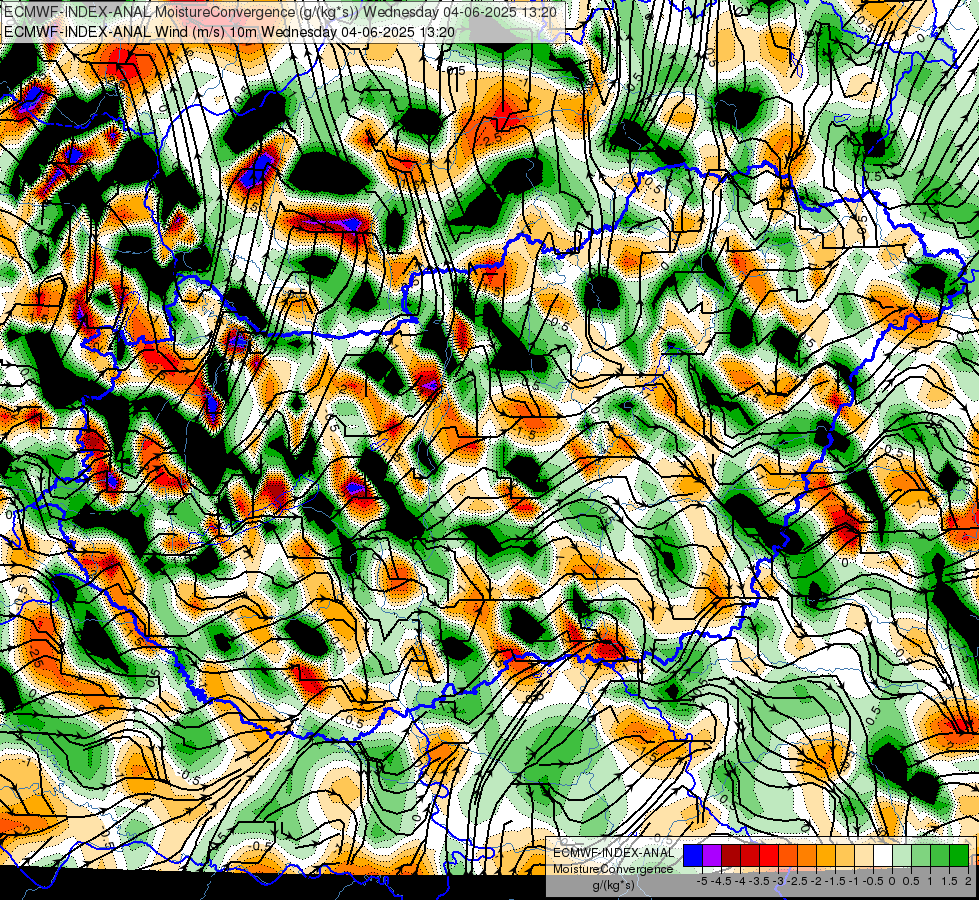Click the pale peach swatch left of white
The height and width of the screenshot is (900, 979).
864,856
